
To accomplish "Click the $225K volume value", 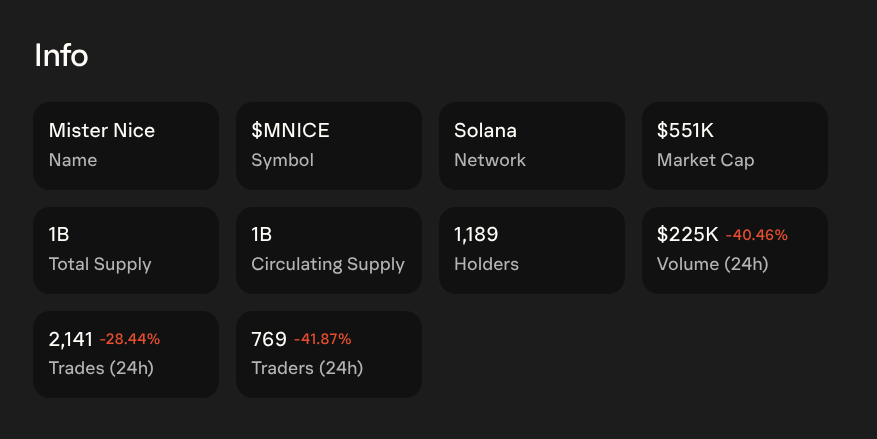I will (688, 234).
